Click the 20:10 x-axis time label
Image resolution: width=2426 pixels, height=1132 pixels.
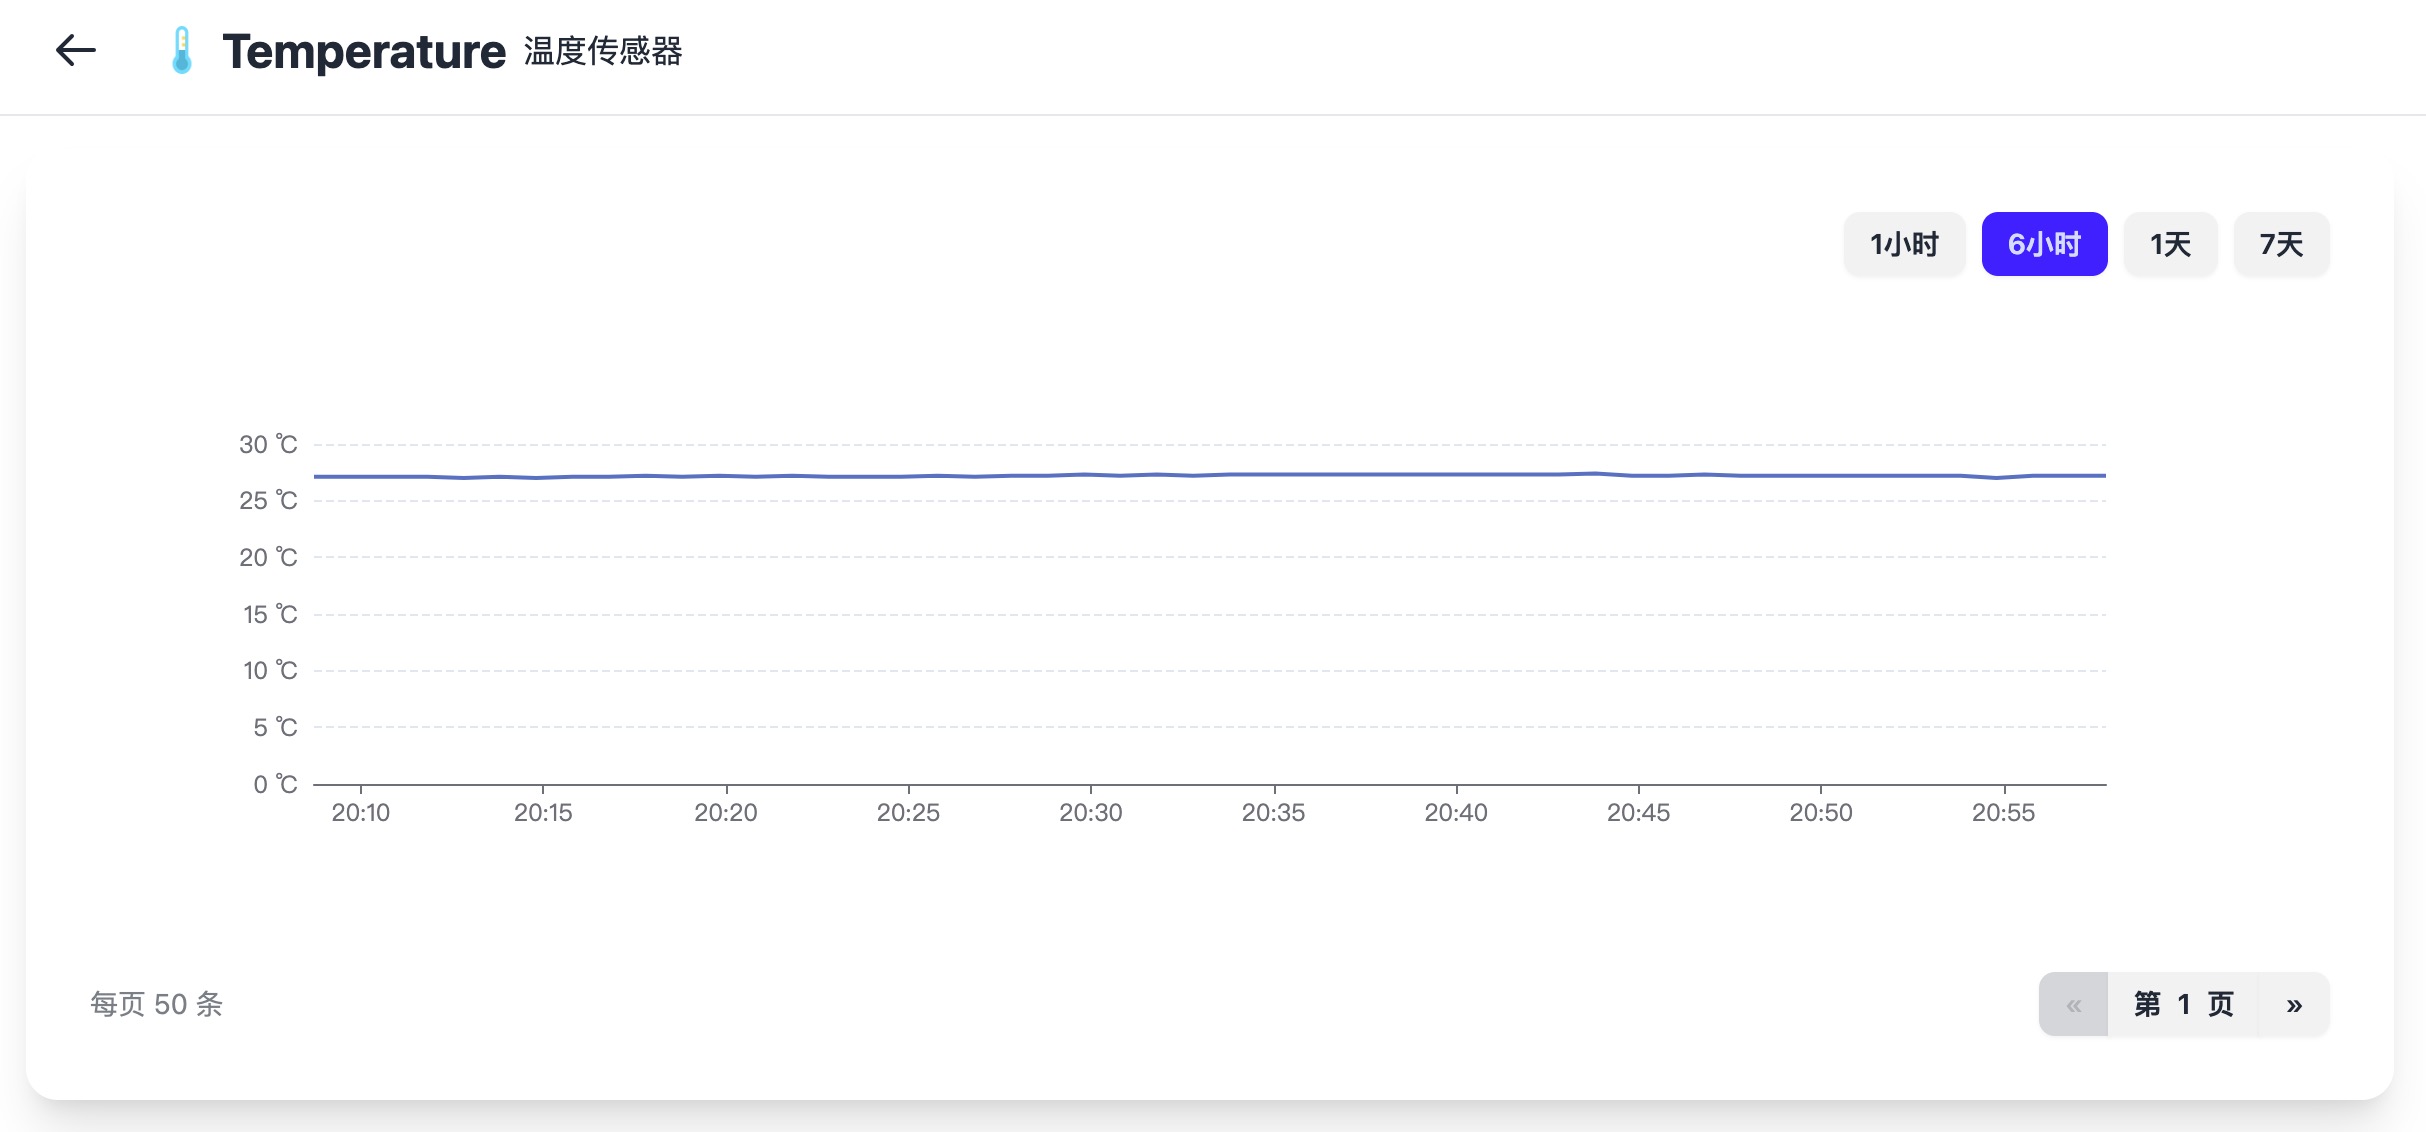point(361,813)
